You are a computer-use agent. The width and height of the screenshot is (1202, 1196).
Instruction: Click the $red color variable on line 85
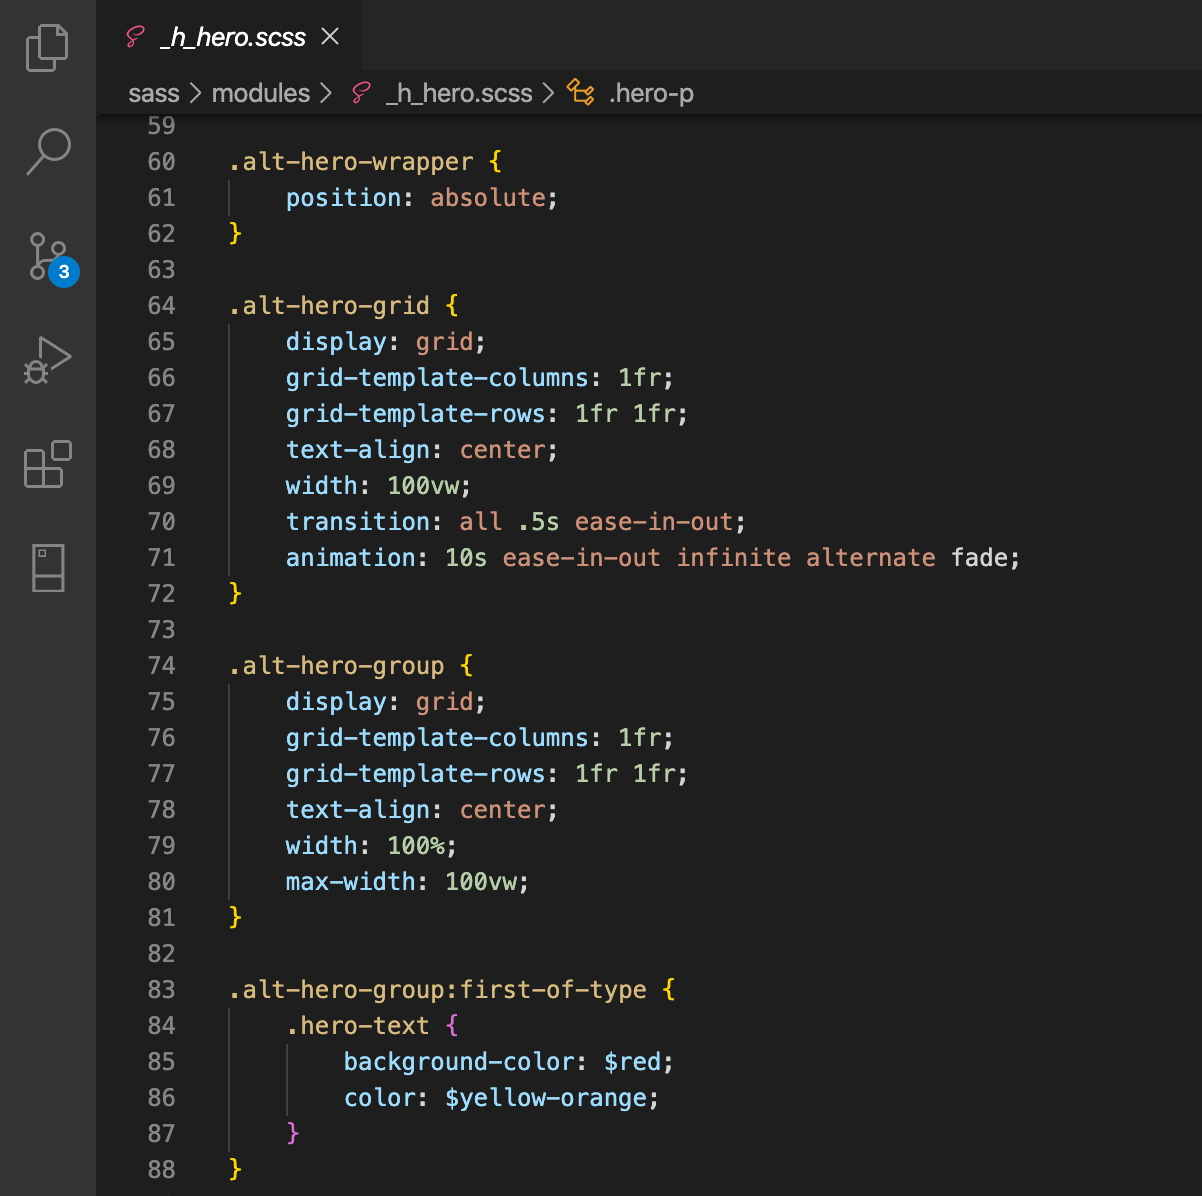(x=634, y=1061)
